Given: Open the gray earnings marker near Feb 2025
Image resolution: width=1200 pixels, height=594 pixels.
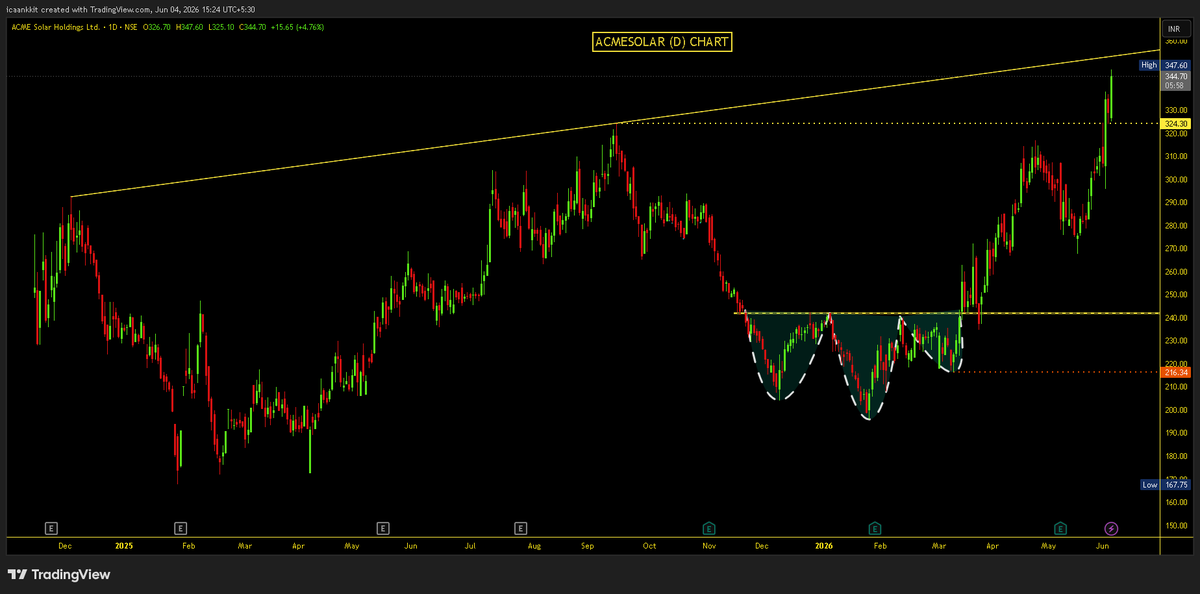Looking at the screenshot, I should (x=181, y=527).
